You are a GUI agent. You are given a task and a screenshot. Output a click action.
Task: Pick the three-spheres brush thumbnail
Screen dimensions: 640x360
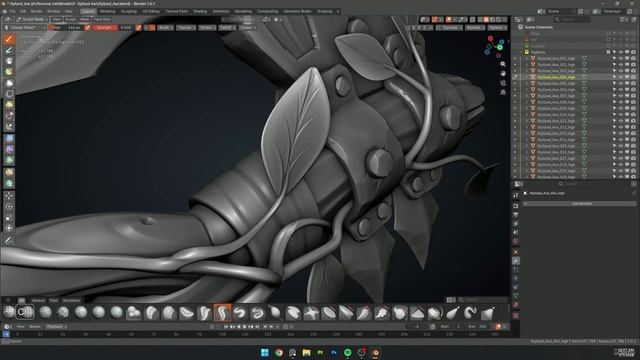coord(133,313)
